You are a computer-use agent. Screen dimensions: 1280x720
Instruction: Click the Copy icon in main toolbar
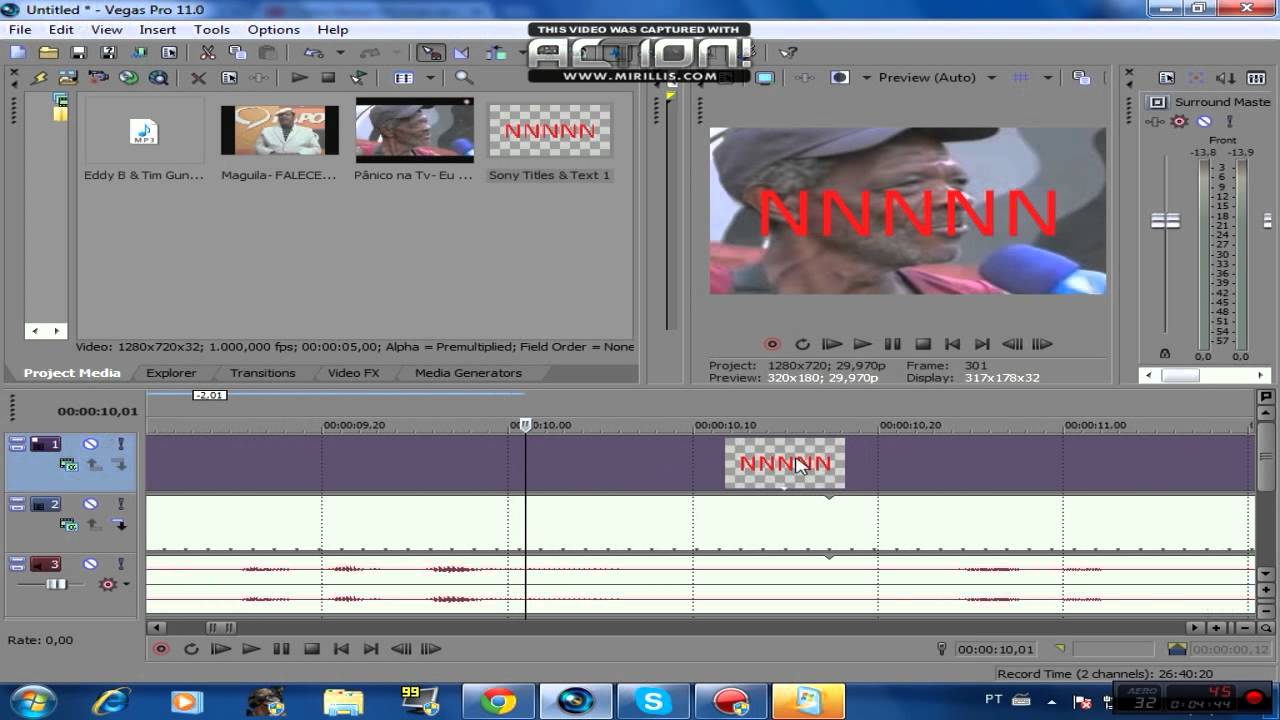click(x=237, y=53)
